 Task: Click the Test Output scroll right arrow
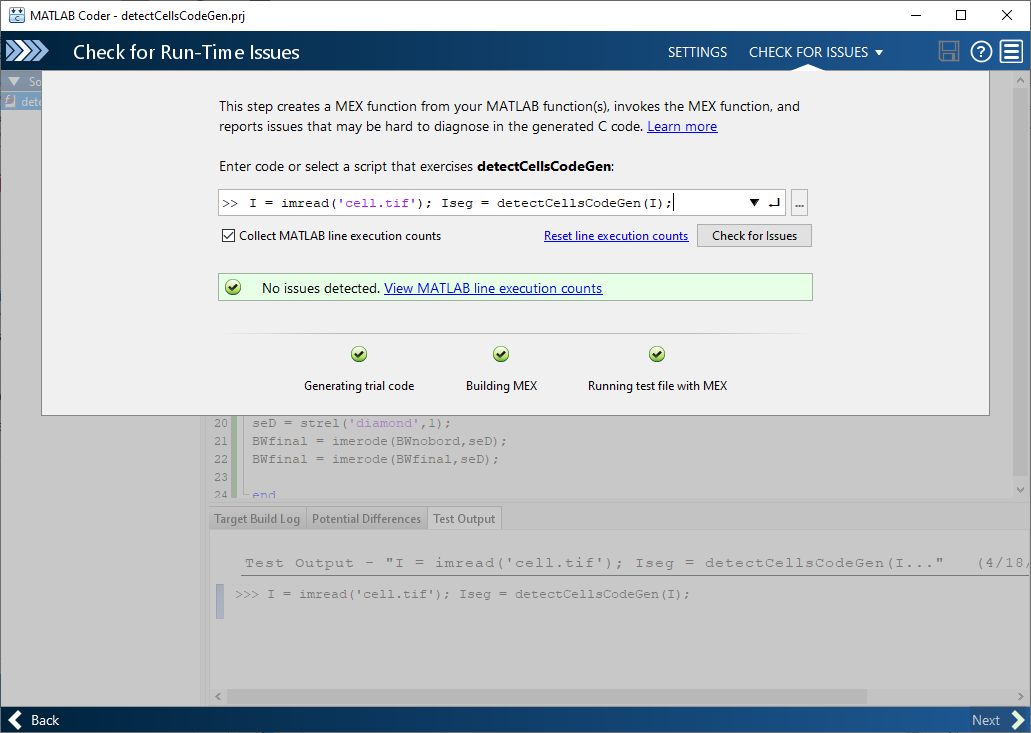point(1020,696)
